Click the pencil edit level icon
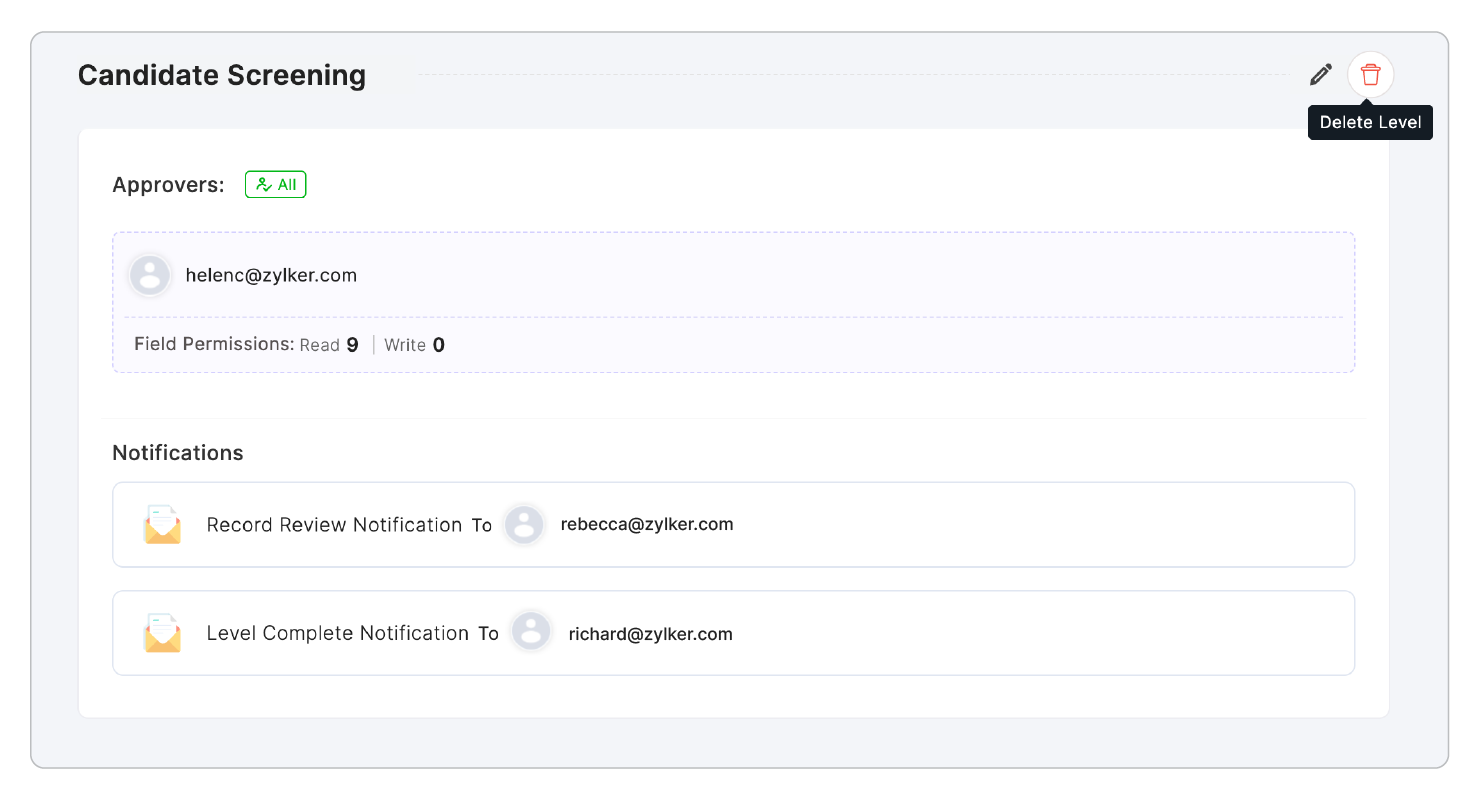Image resolution: width=1480 pixels, height=800 pixels. coord(1321,74)
